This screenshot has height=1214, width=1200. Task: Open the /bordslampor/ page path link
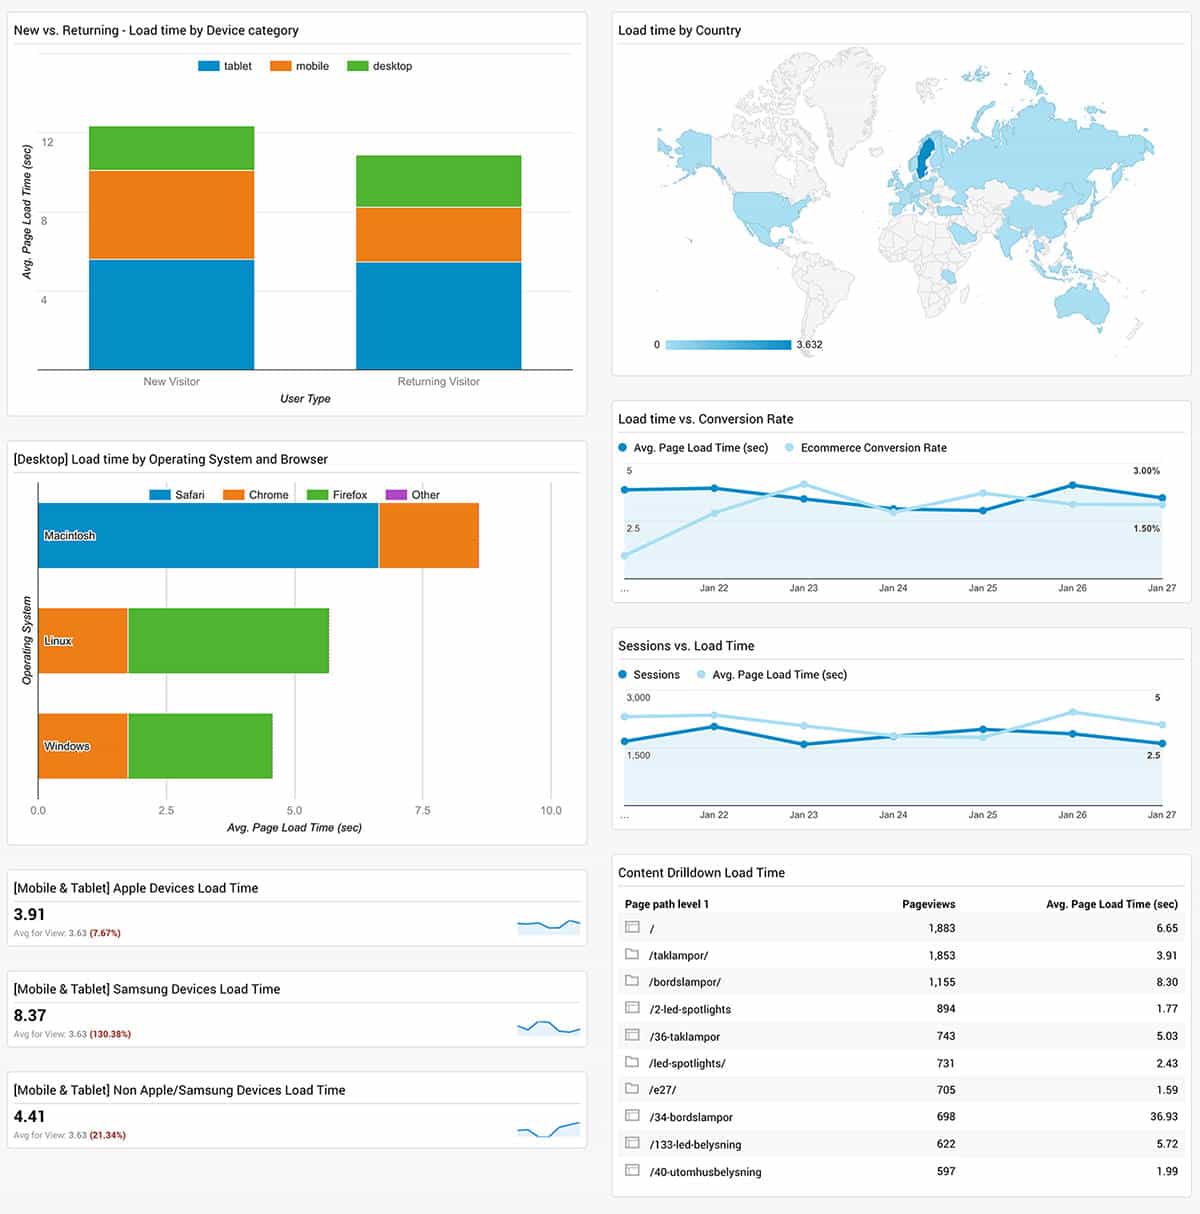coord(685,982)
